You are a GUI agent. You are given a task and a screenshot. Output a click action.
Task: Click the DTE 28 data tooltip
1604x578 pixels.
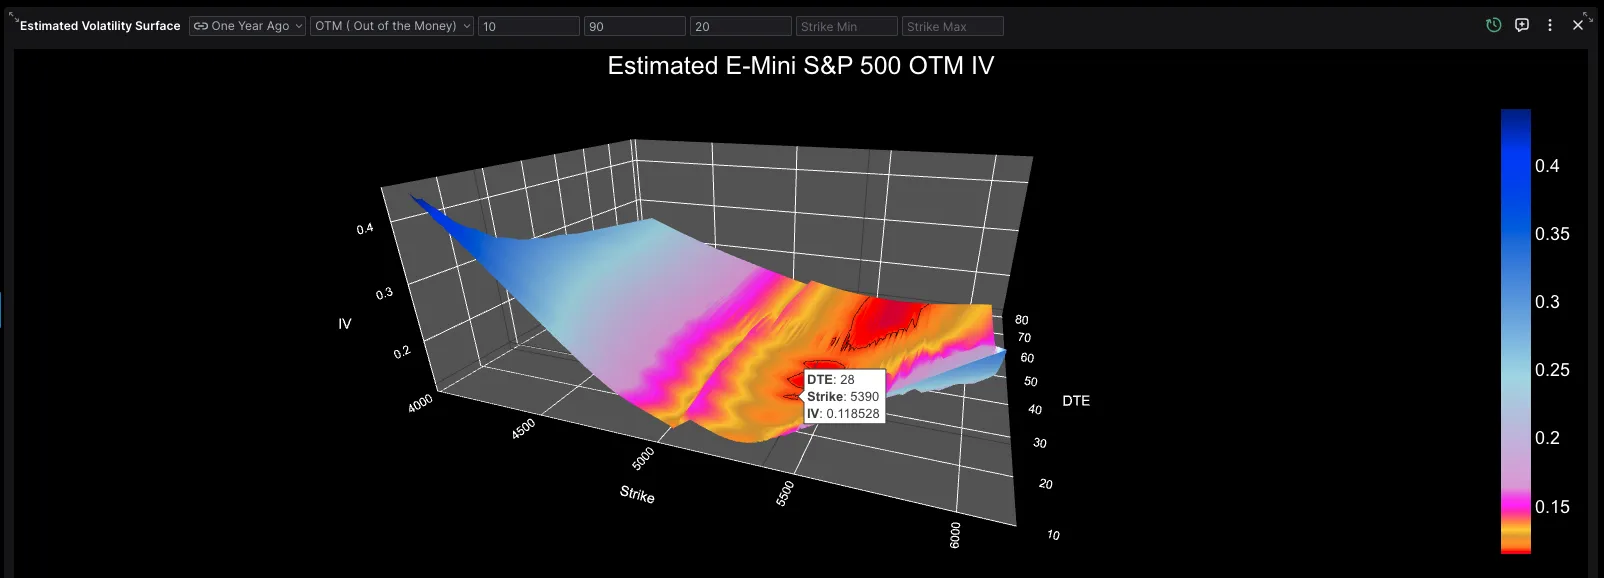click(x=844, y=396)
